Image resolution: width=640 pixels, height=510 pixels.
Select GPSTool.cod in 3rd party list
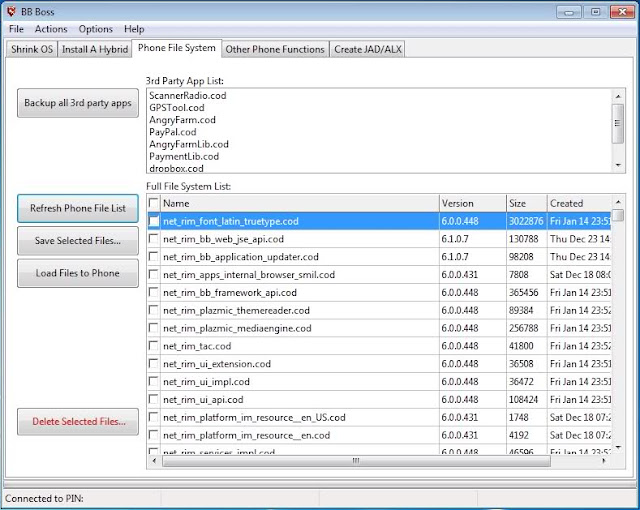tap(177, 108)
